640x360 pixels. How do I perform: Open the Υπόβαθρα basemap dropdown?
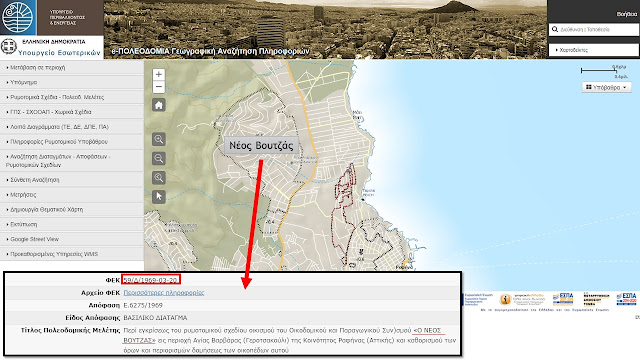[x=606, y=87]
